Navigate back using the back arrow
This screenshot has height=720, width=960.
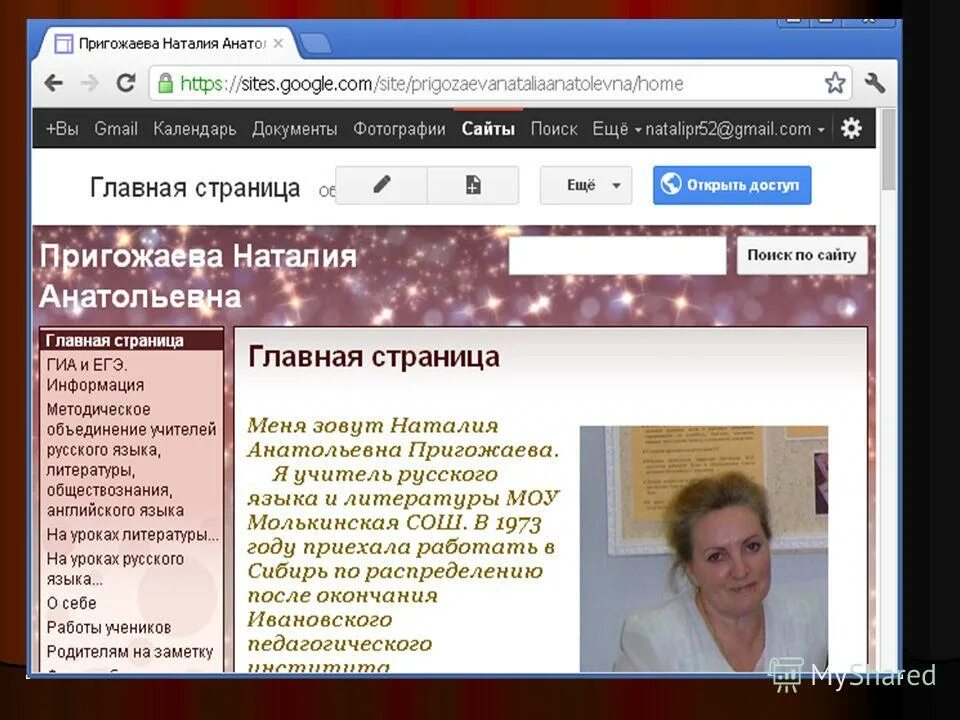coord(53,83)
